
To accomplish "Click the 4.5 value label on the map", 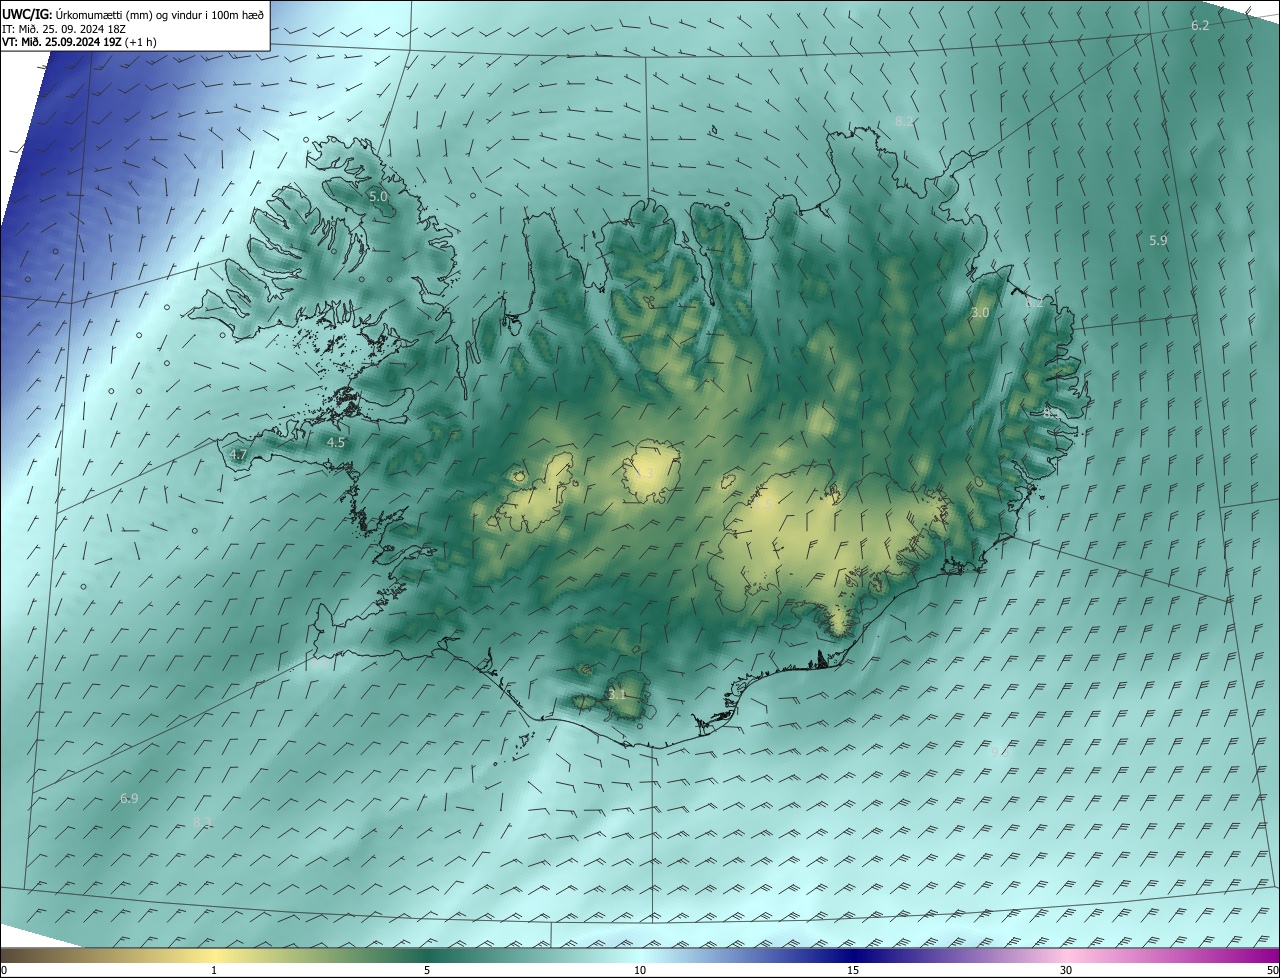I will click(x=336, y=442).
